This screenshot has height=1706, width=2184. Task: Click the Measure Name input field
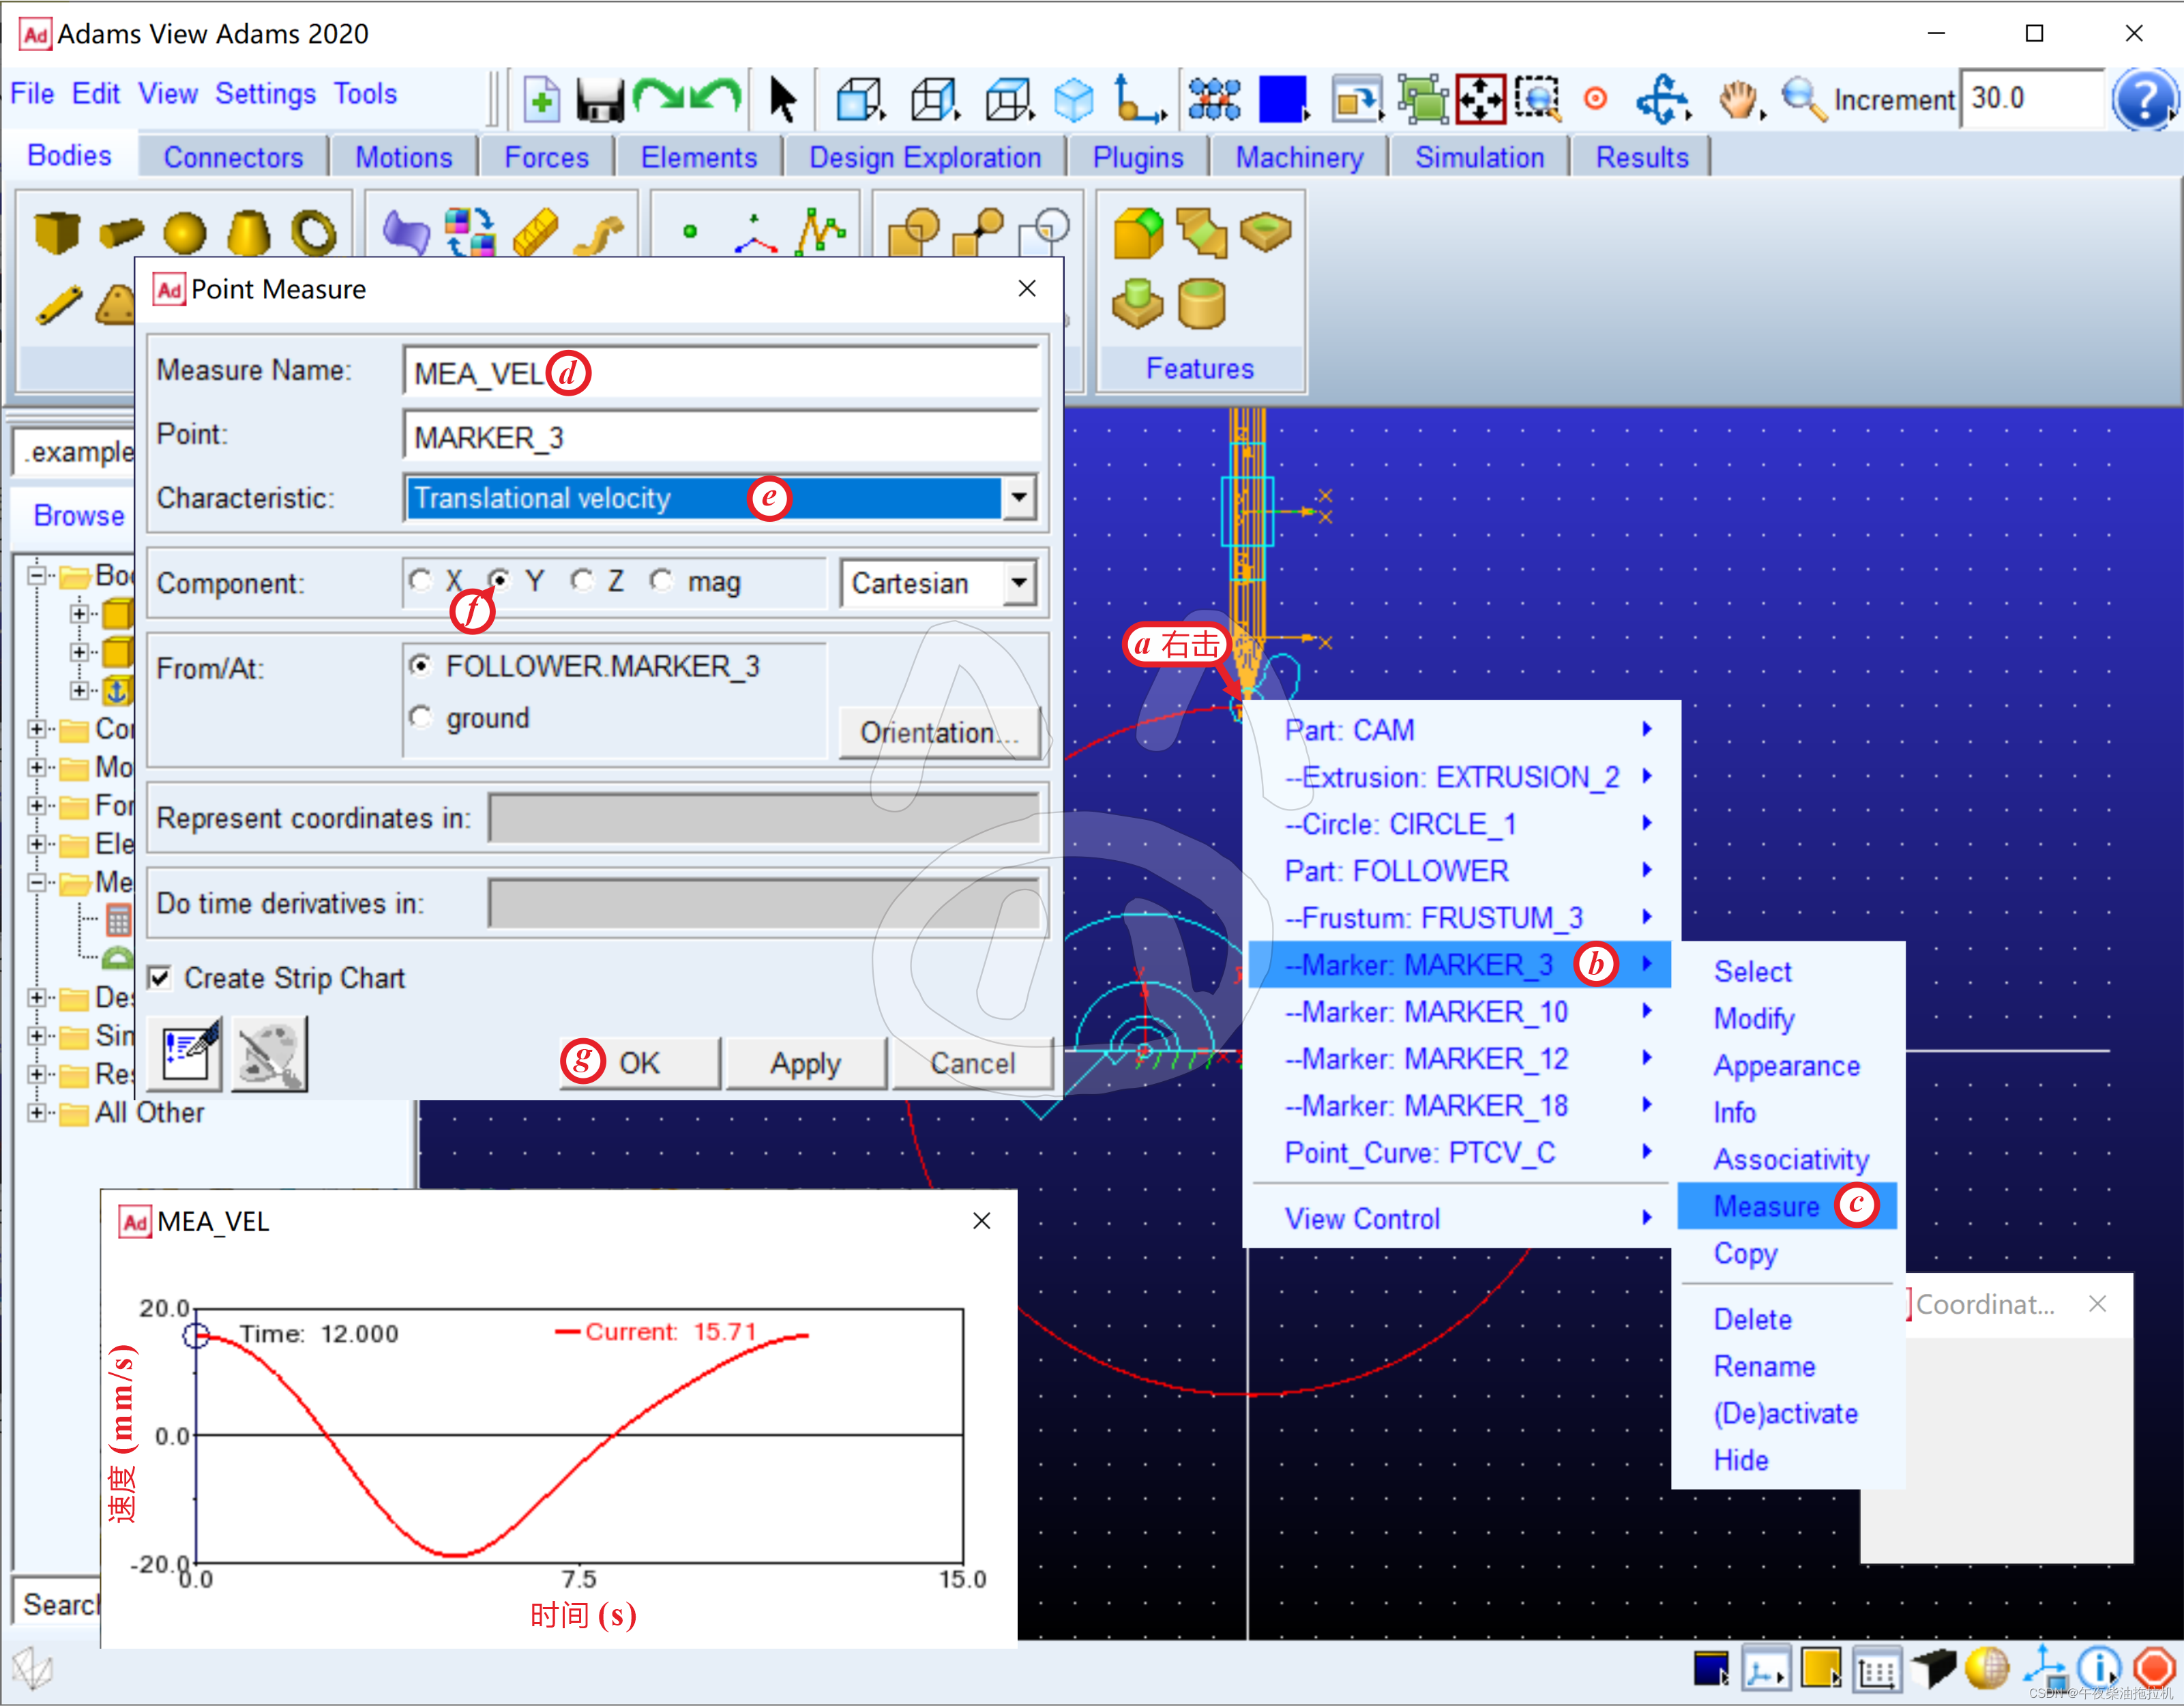[800, 373]
